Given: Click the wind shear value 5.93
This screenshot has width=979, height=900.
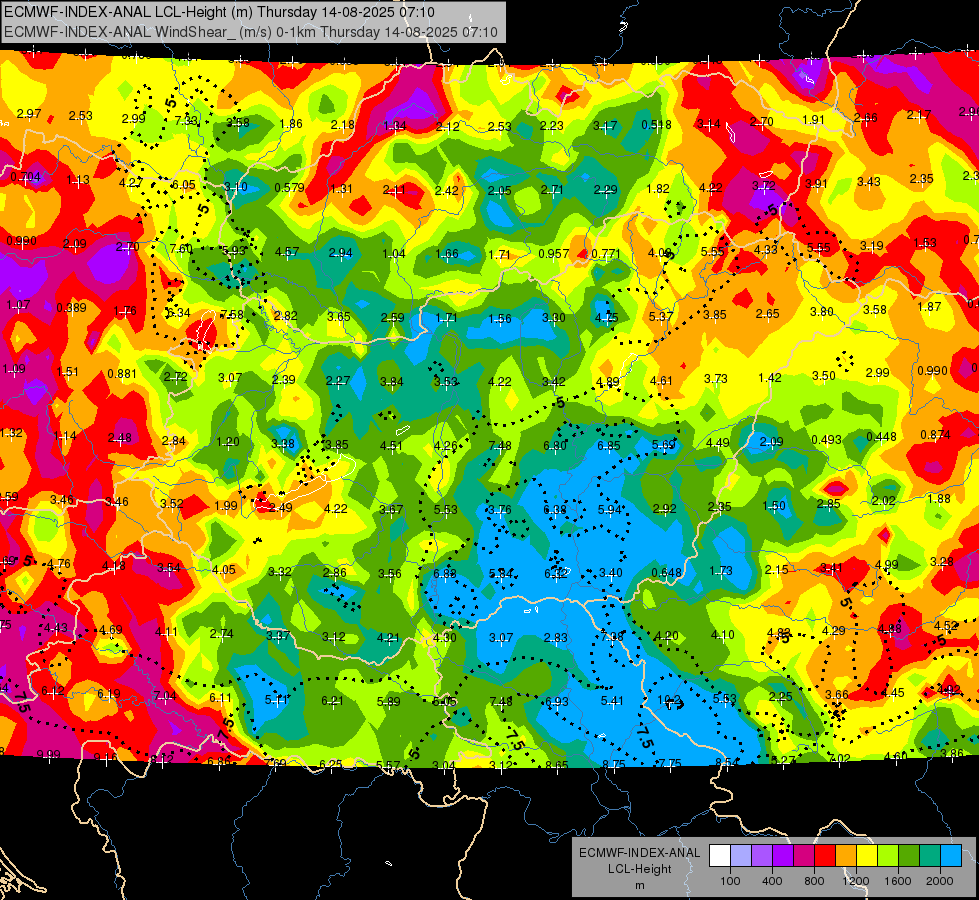Looking at the screenshot, I should click(x=234, y=250).
